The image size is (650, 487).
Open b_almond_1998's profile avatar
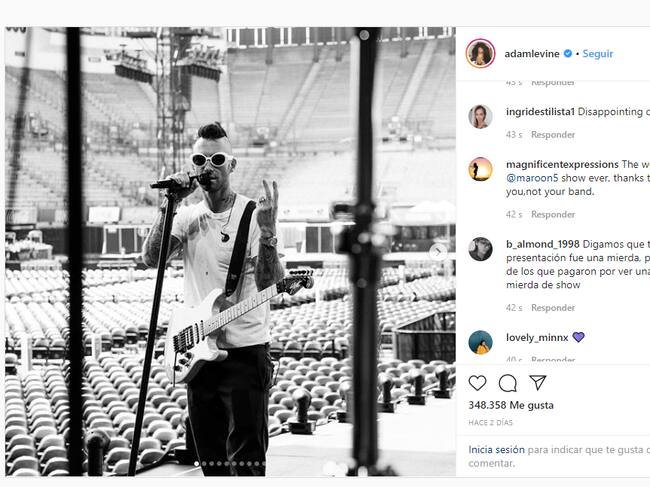point(480,249)
